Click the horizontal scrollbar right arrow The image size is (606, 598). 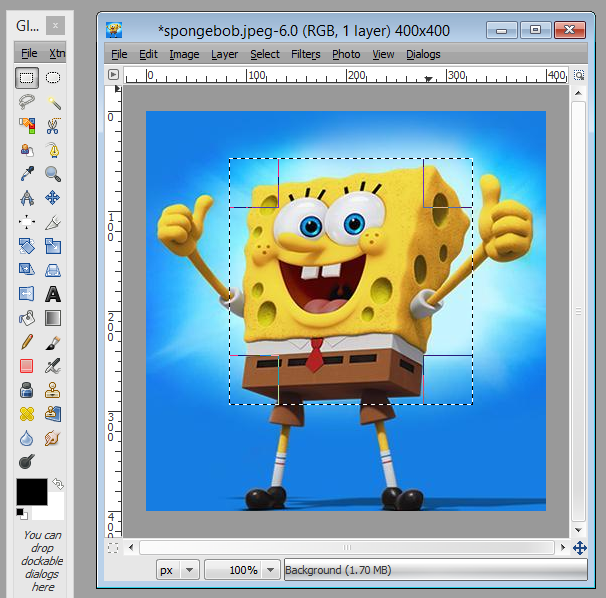pos(563,547)
